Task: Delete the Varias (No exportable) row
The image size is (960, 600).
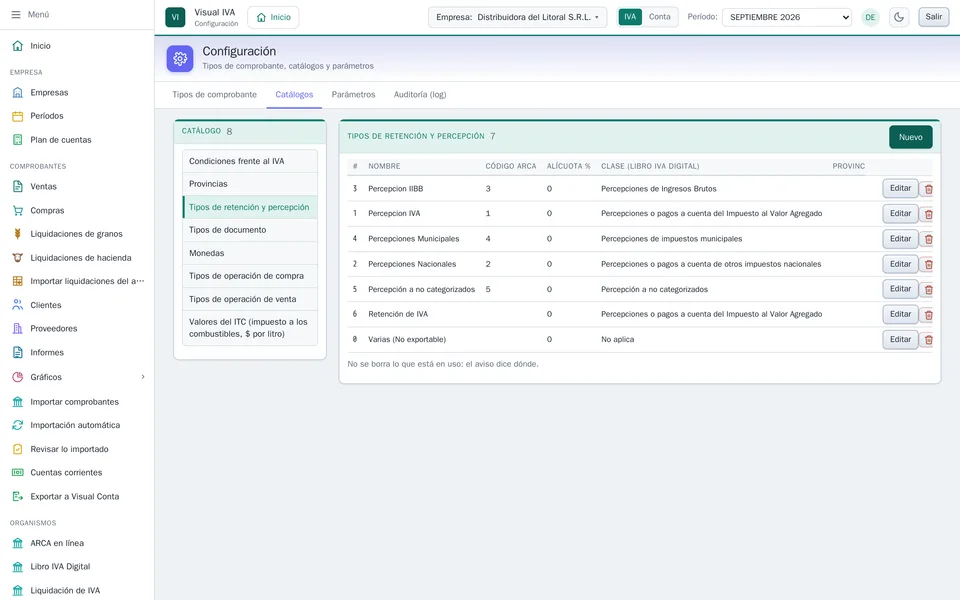Action: pos(928,340)
